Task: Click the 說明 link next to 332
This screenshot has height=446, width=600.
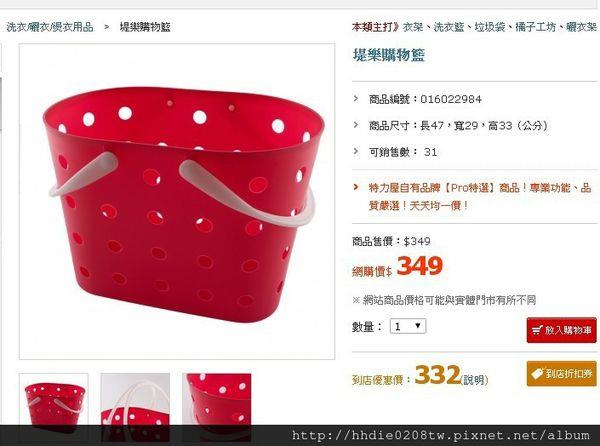Action: point(475,380)
